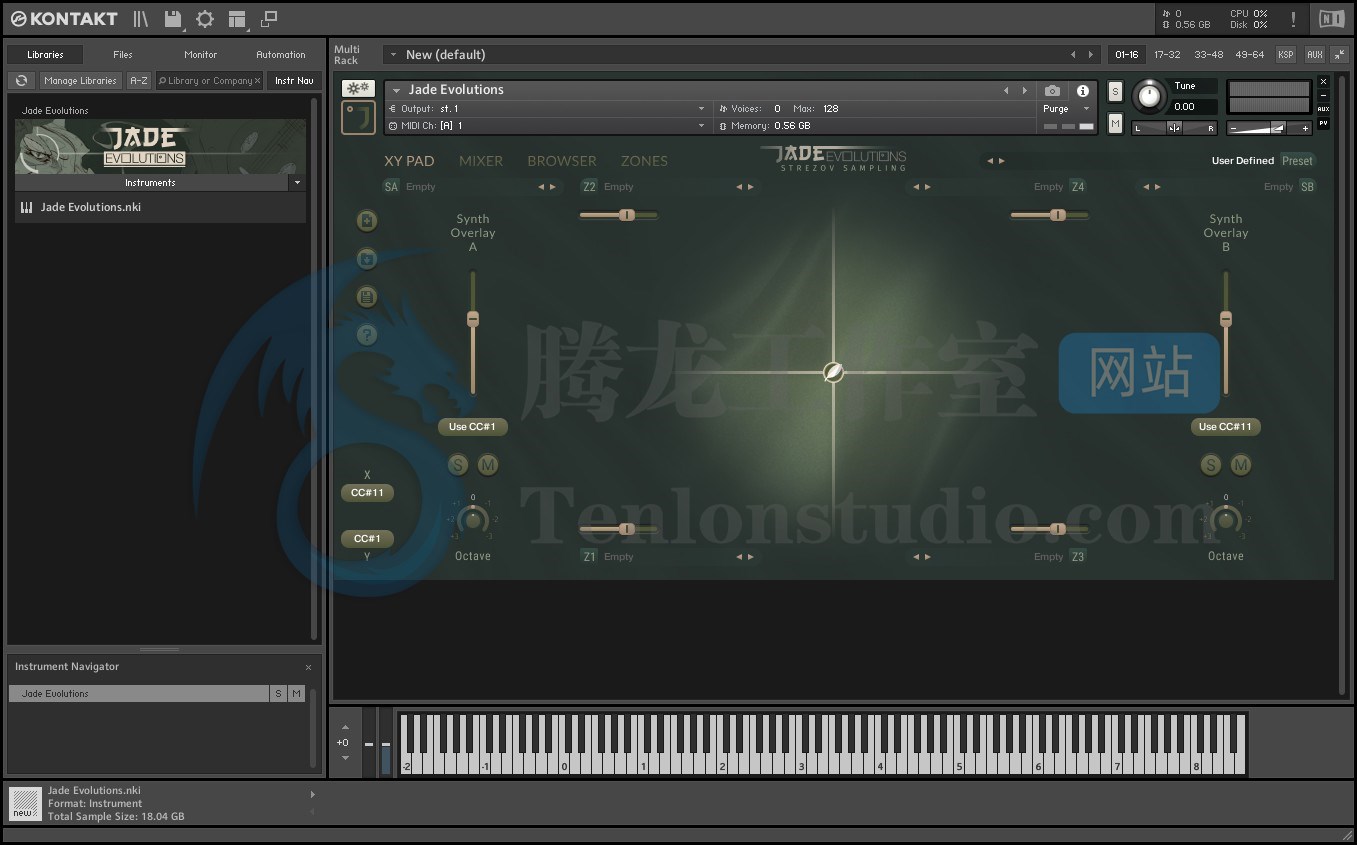Click the XY pad center leaf cursor

[833, 373]
